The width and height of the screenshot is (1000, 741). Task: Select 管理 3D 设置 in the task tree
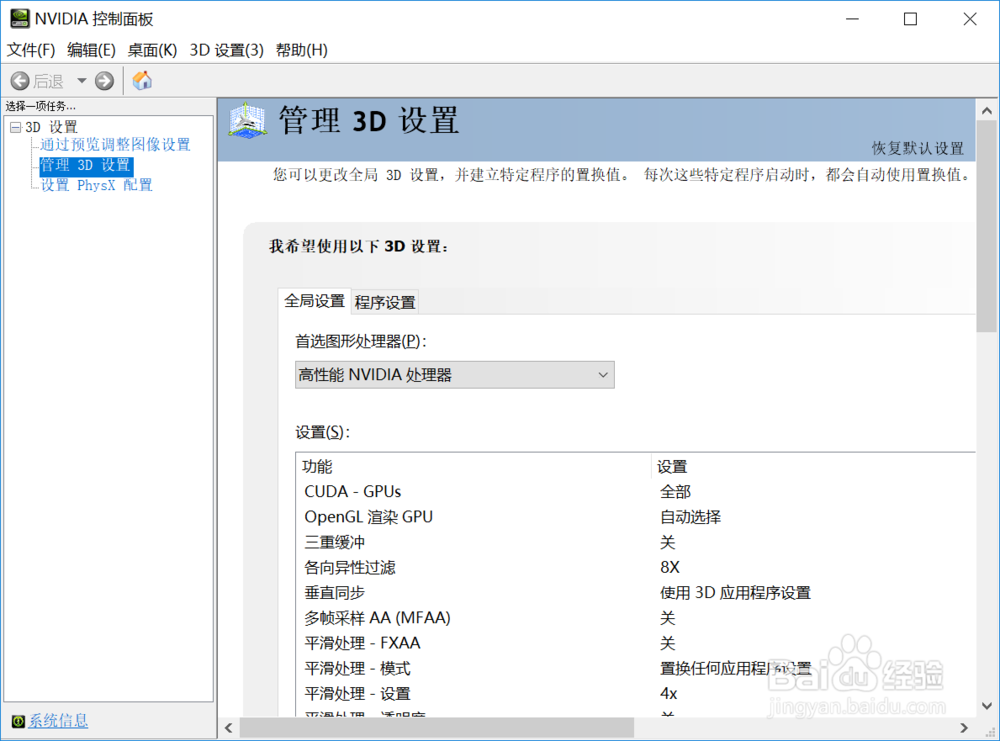(86, 166)
